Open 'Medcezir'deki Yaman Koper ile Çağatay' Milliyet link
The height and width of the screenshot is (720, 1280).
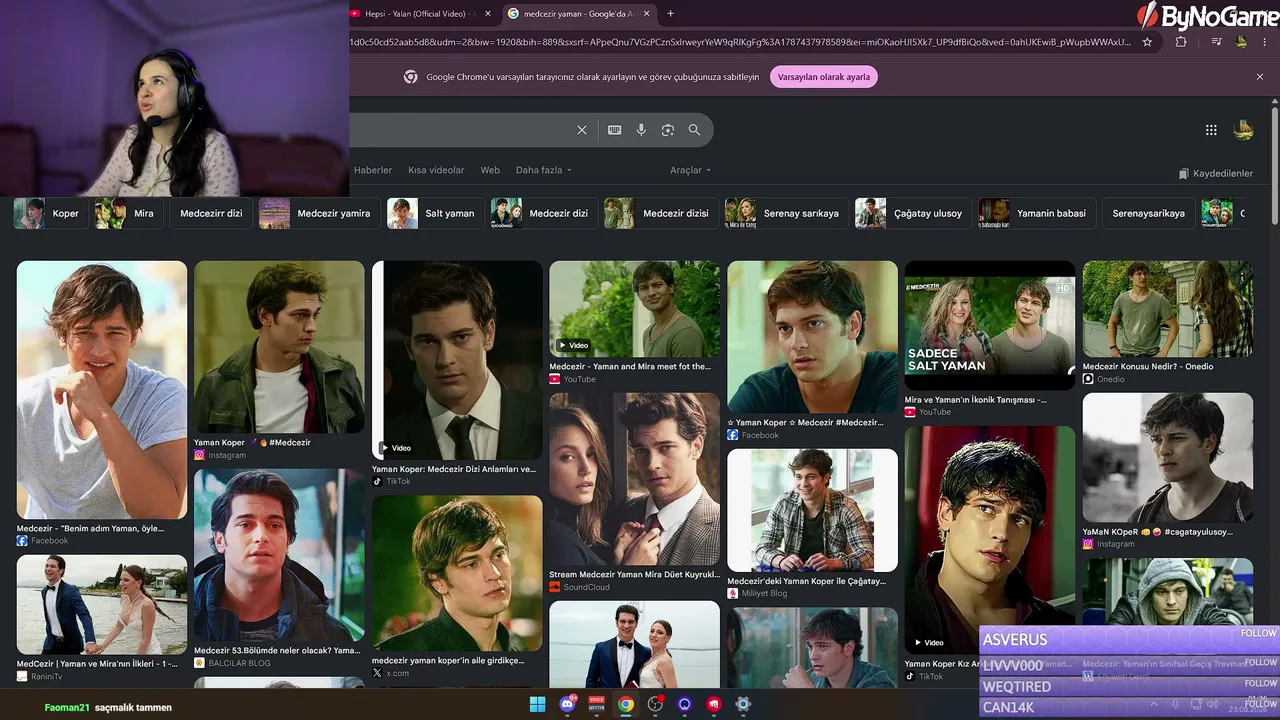click(806, 581)
